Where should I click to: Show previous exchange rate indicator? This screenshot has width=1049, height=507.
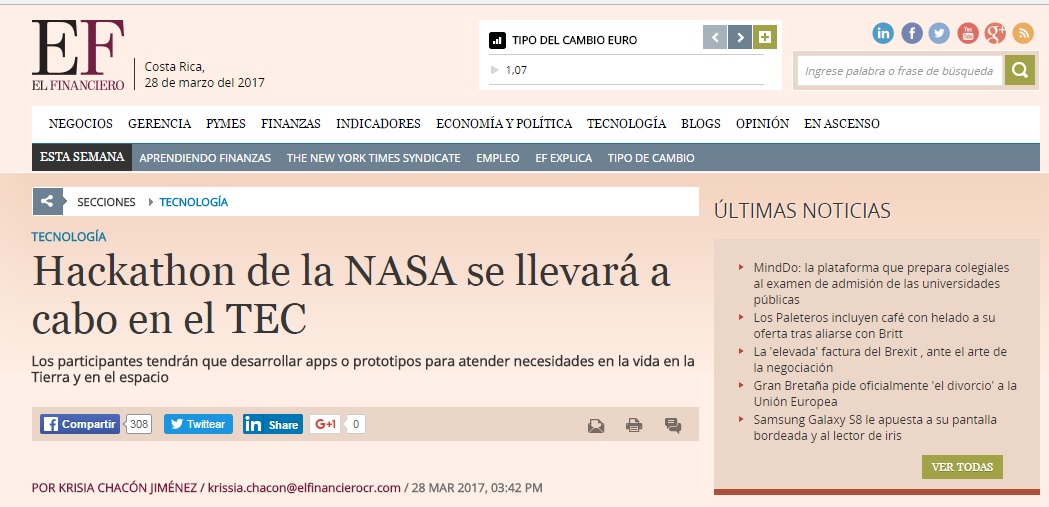[x=714, y=38]
